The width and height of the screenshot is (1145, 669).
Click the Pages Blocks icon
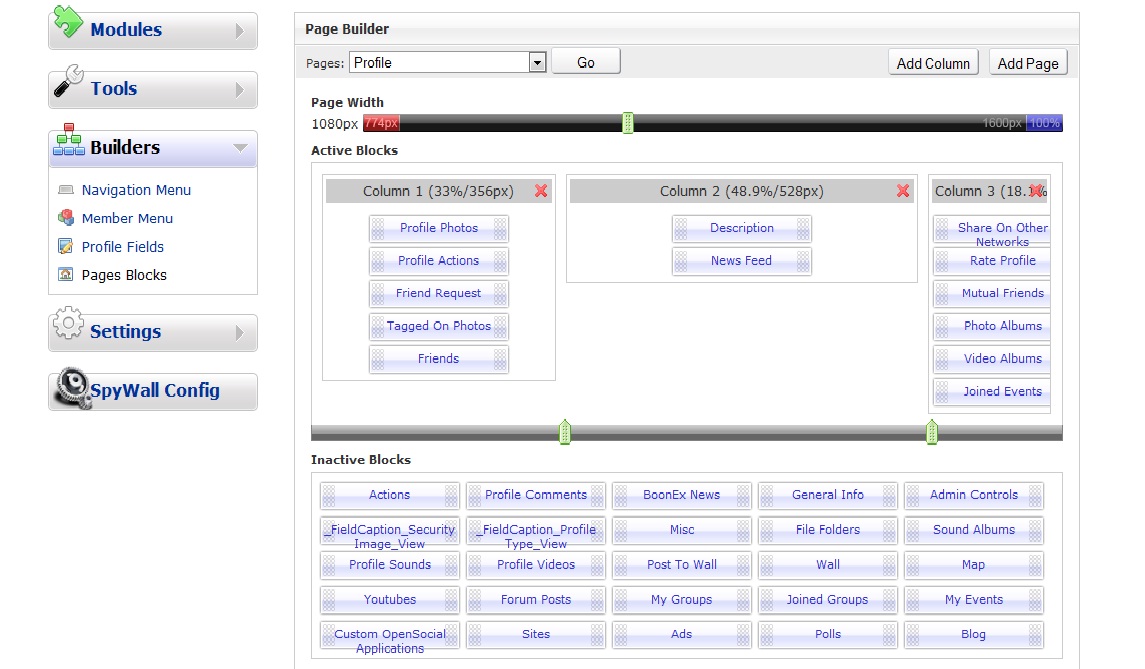click(x=66, y=275)
